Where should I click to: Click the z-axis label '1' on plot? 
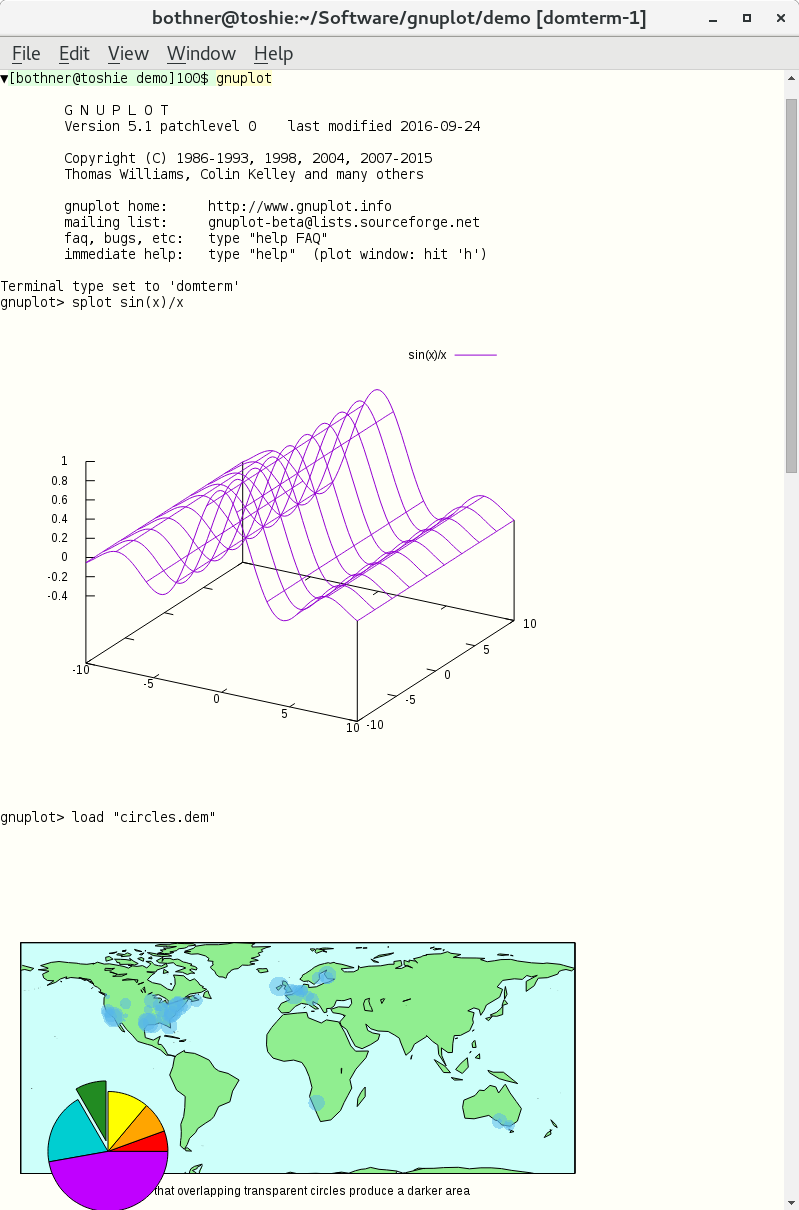tap(64, 461)
